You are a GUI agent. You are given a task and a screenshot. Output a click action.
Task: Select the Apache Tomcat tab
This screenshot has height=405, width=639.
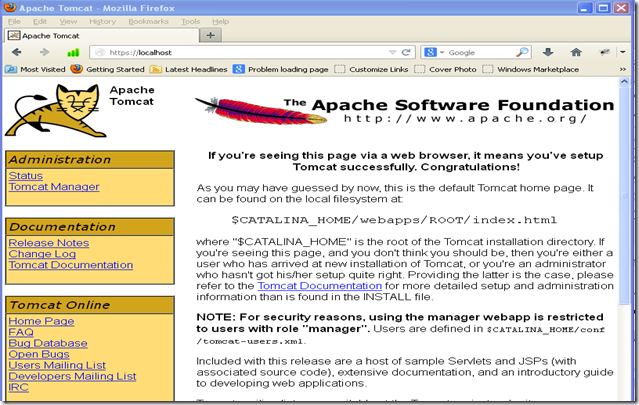102,35
